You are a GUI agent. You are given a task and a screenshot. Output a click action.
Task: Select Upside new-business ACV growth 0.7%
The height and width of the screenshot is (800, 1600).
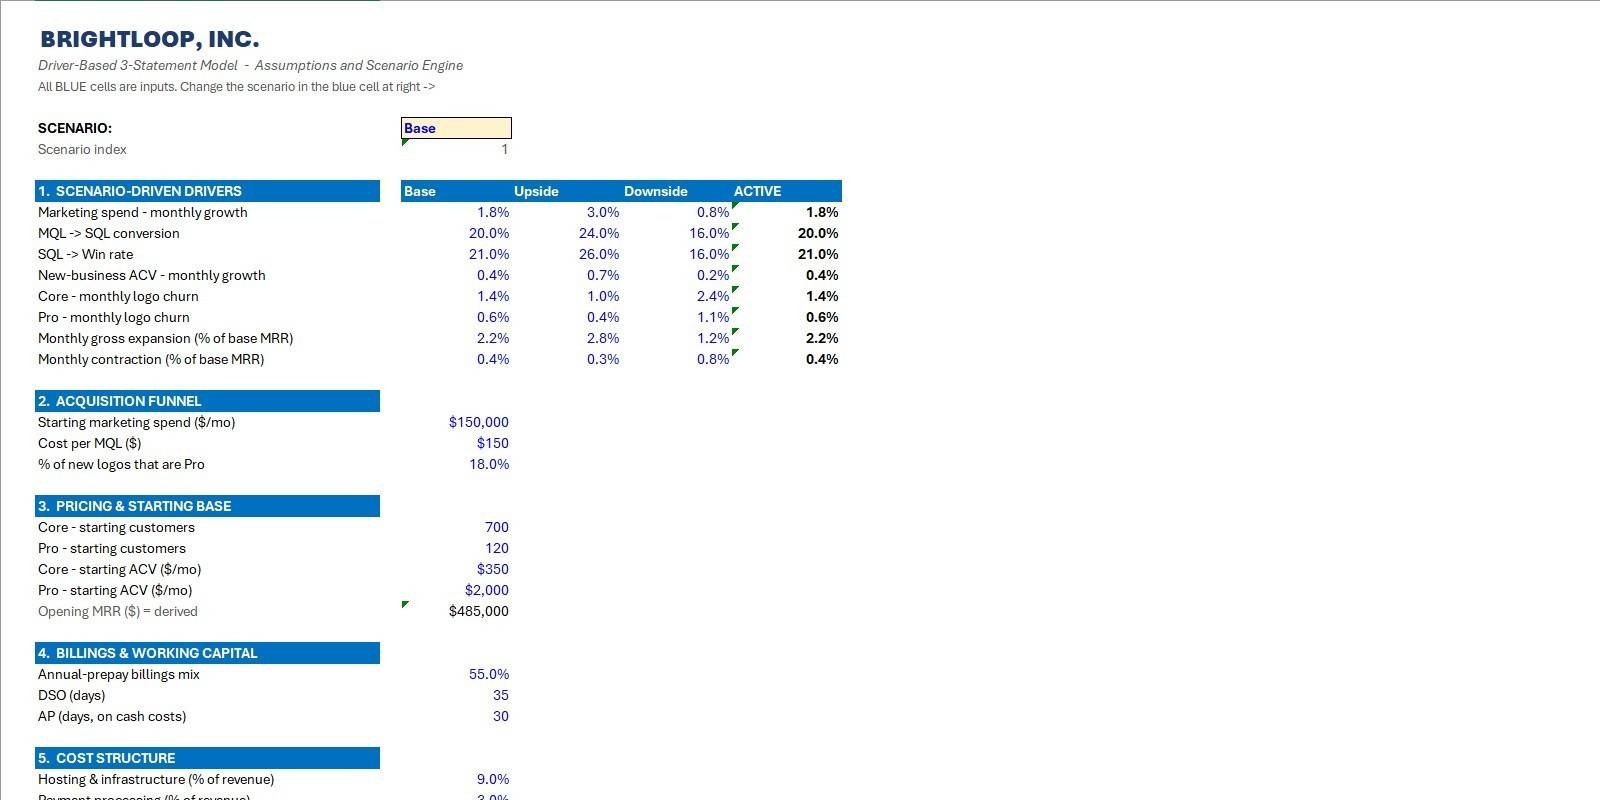tap(603, 275)
